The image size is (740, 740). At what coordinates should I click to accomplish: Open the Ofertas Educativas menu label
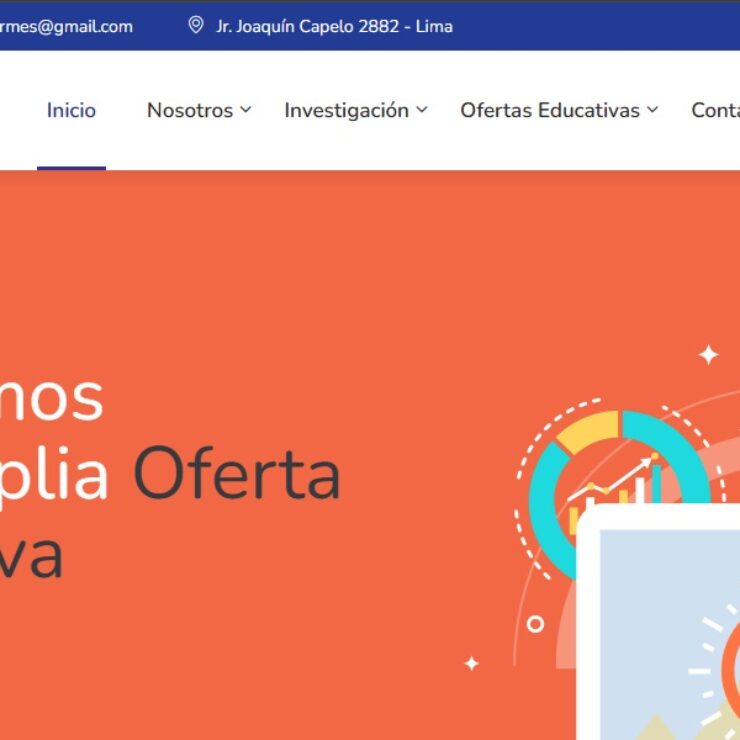(x=550, y=110)
